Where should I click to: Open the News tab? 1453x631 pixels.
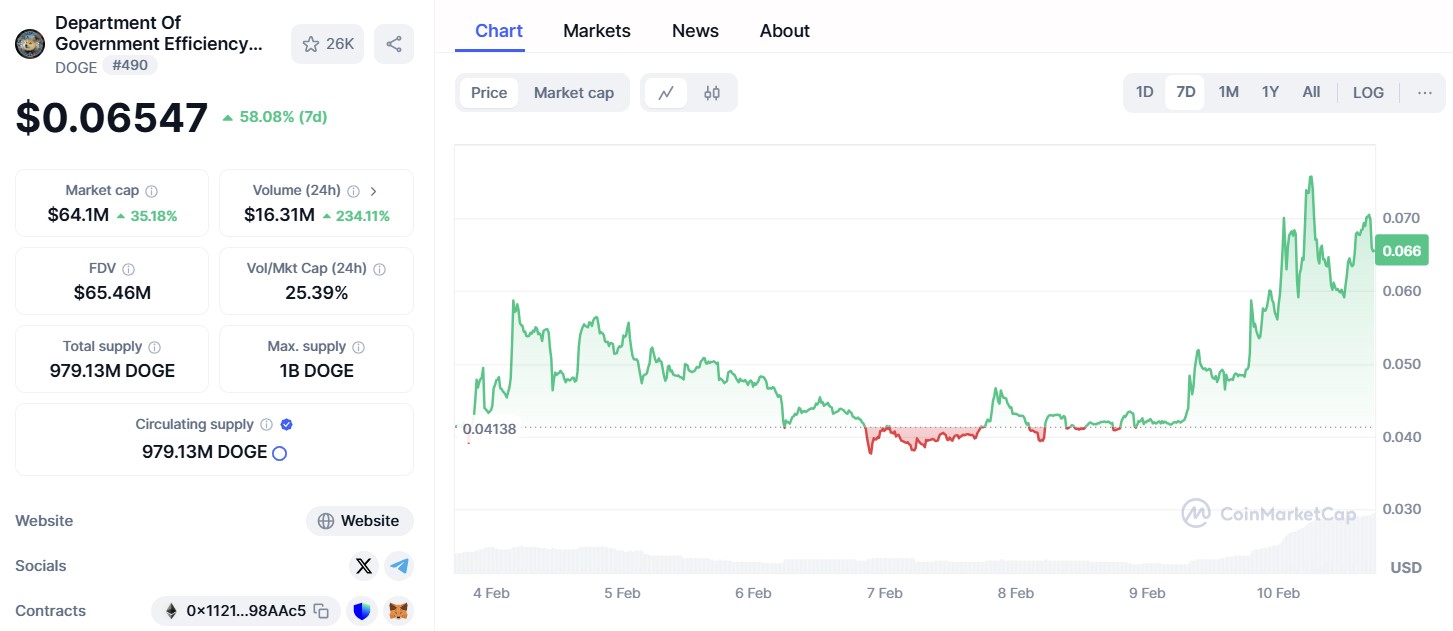coord(695,30)
